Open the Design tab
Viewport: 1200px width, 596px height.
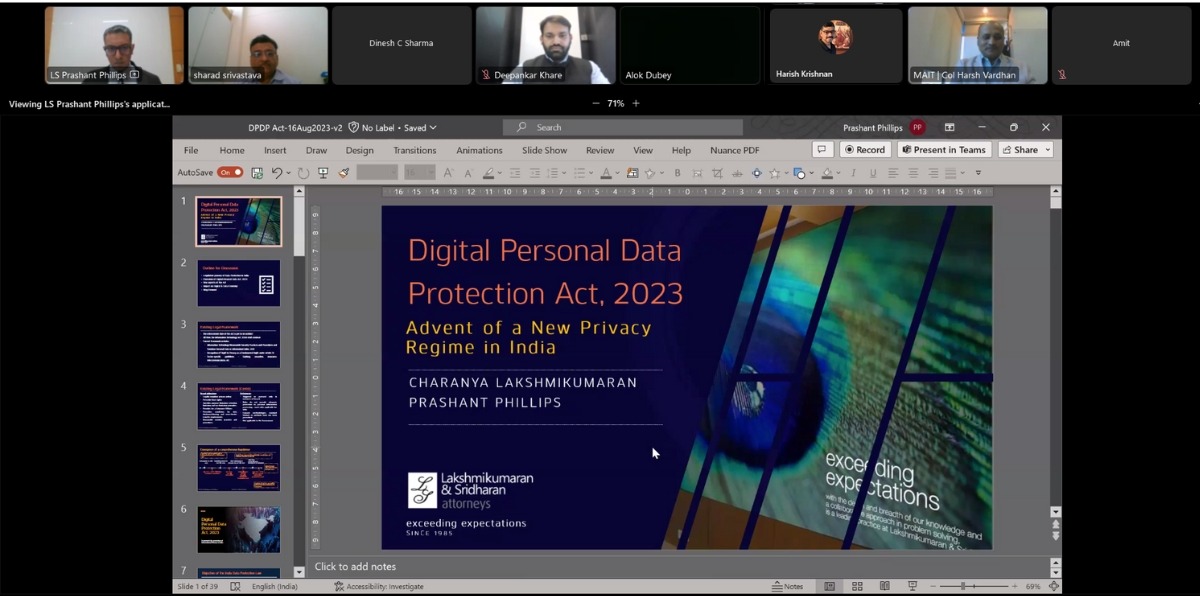pos(360,150)
